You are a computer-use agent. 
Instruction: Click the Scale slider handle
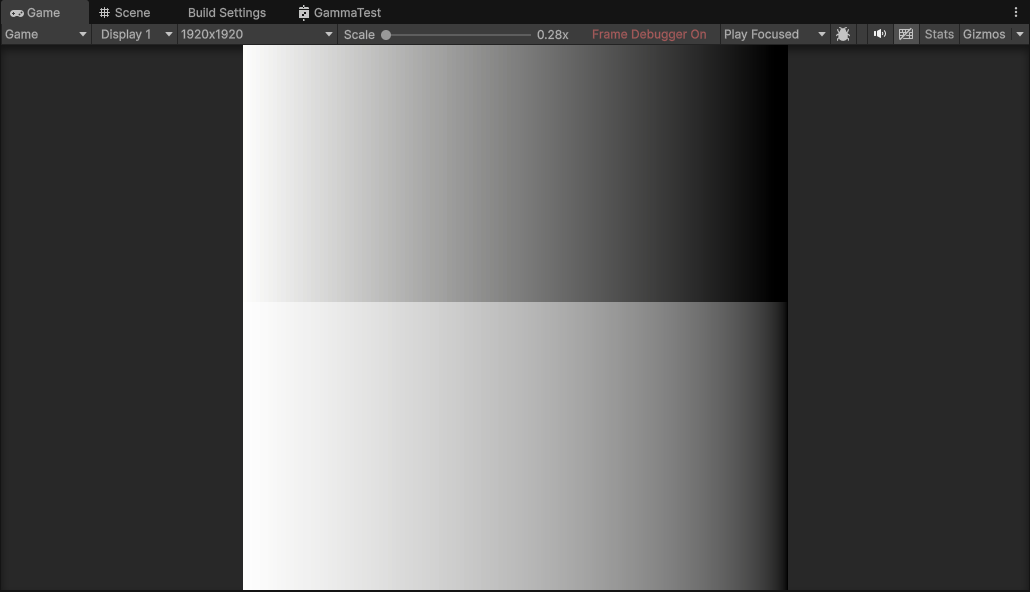tap(386, 35)
